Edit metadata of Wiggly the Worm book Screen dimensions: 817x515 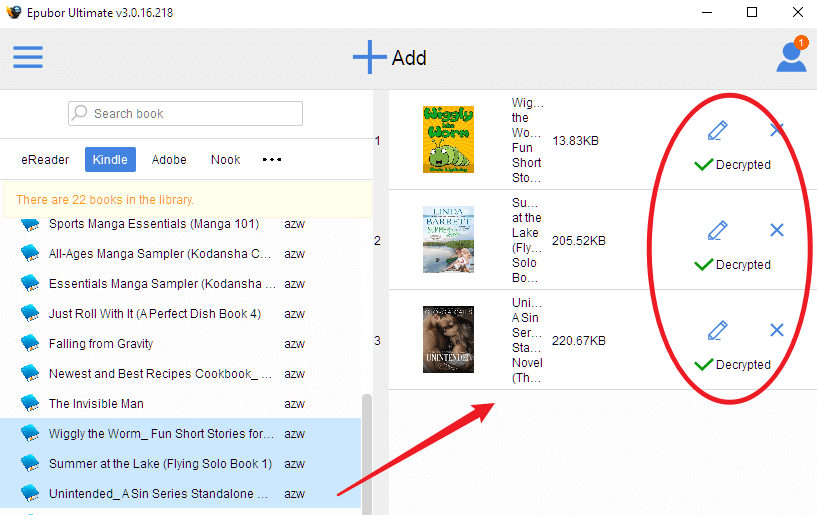tap(717, 130)
